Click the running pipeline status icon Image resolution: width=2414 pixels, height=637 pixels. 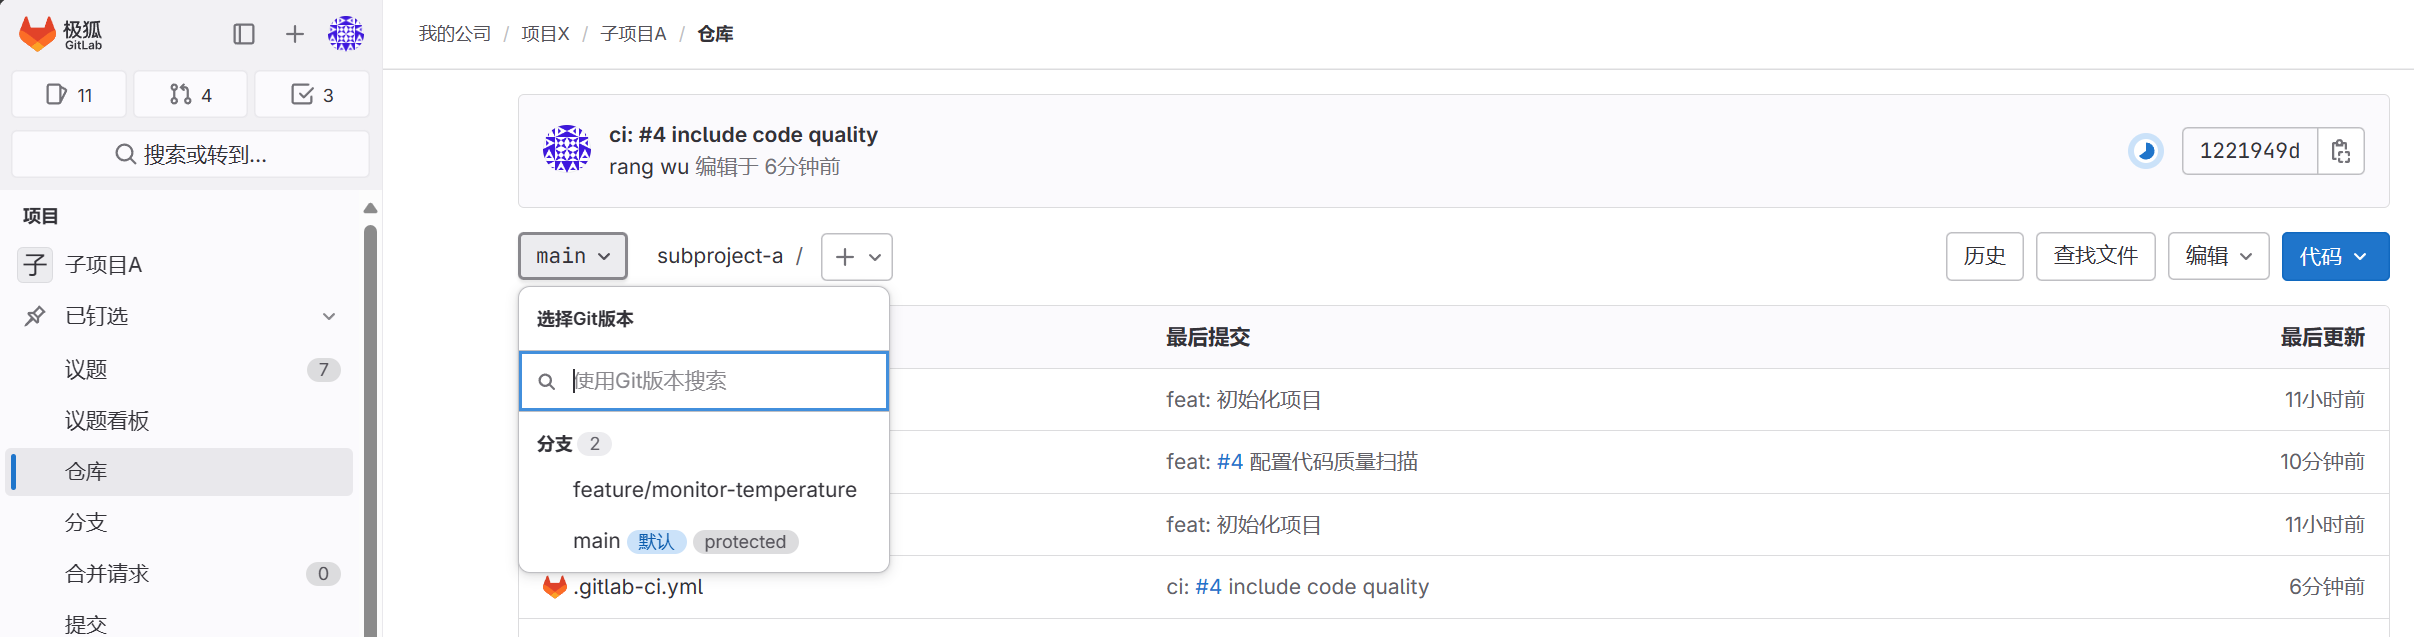(2145, 151)
